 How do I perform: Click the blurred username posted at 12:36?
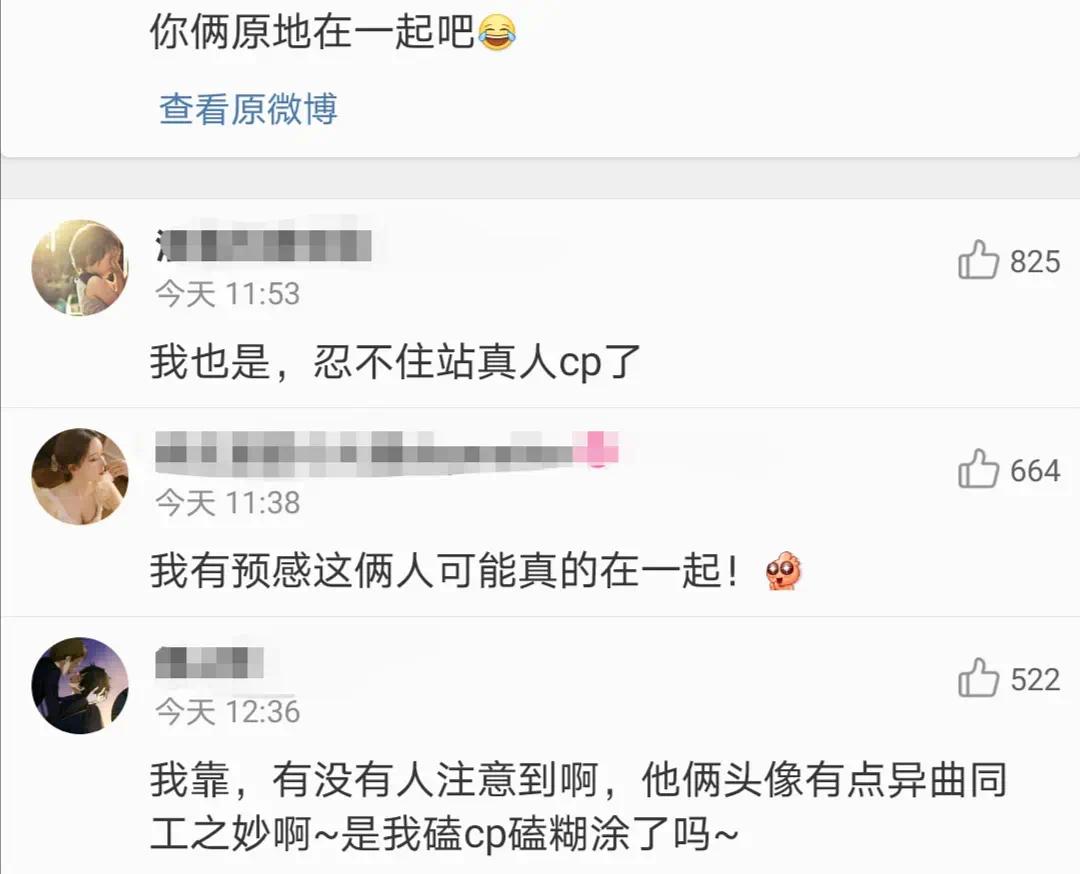pos(209,663)
